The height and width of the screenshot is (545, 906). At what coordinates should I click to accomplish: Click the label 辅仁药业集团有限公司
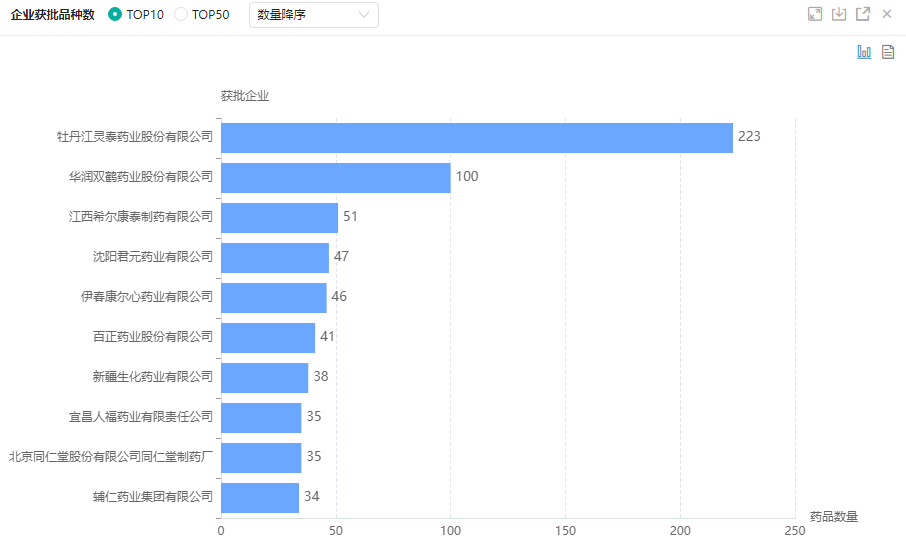pyautogui.click(x=153, y=496)
